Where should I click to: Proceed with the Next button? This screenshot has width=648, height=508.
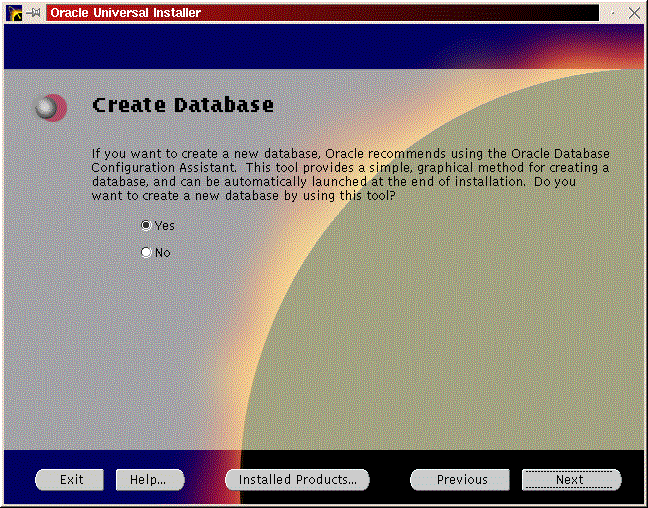pos(570,480)
